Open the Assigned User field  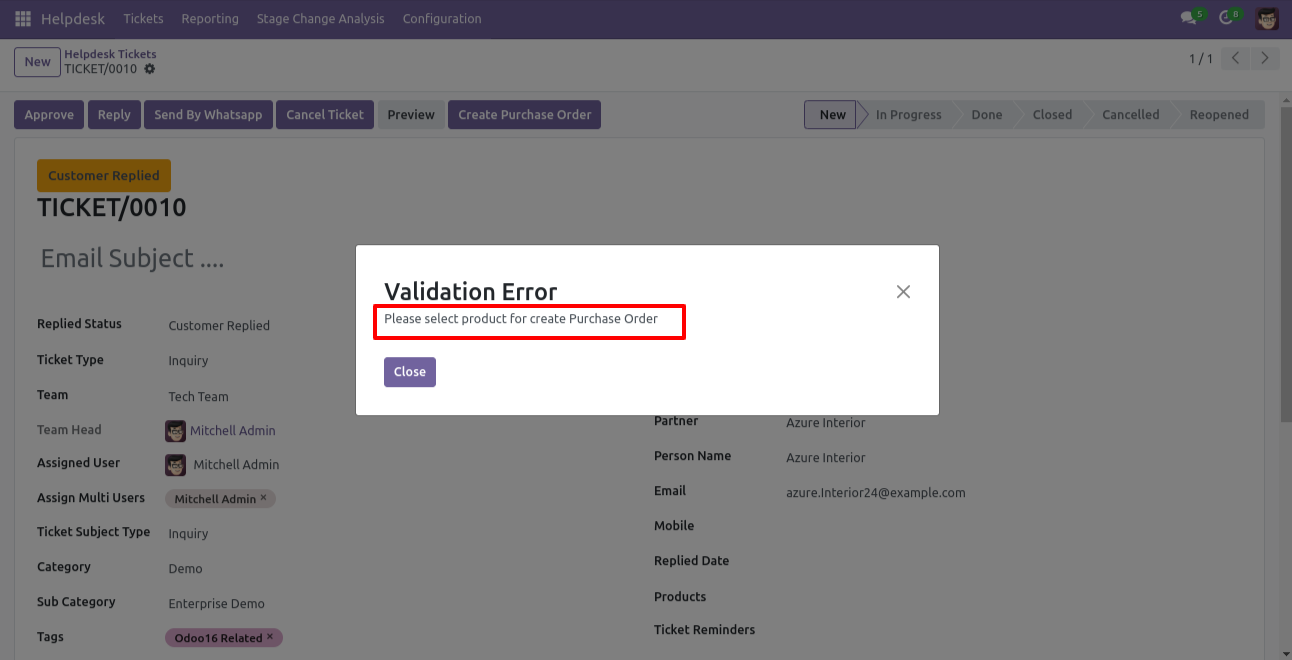236,465
